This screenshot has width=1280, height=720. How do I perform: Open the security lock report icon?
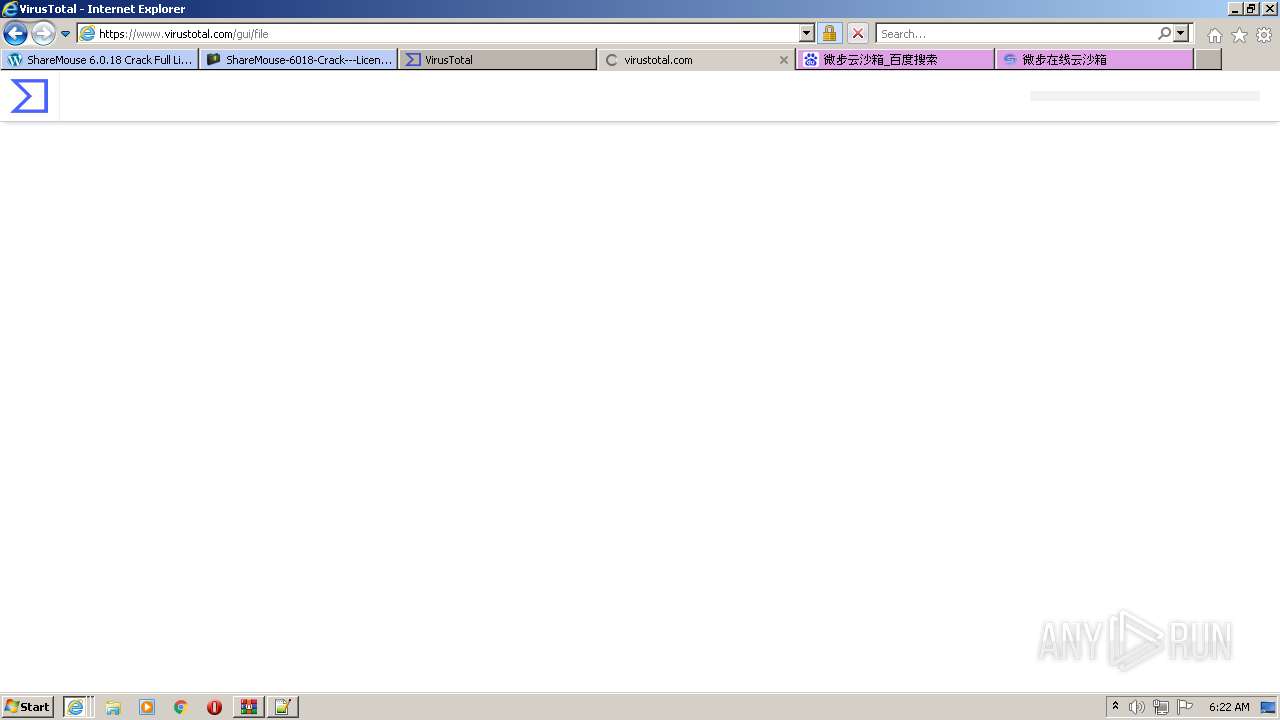(x=829, y=33)
